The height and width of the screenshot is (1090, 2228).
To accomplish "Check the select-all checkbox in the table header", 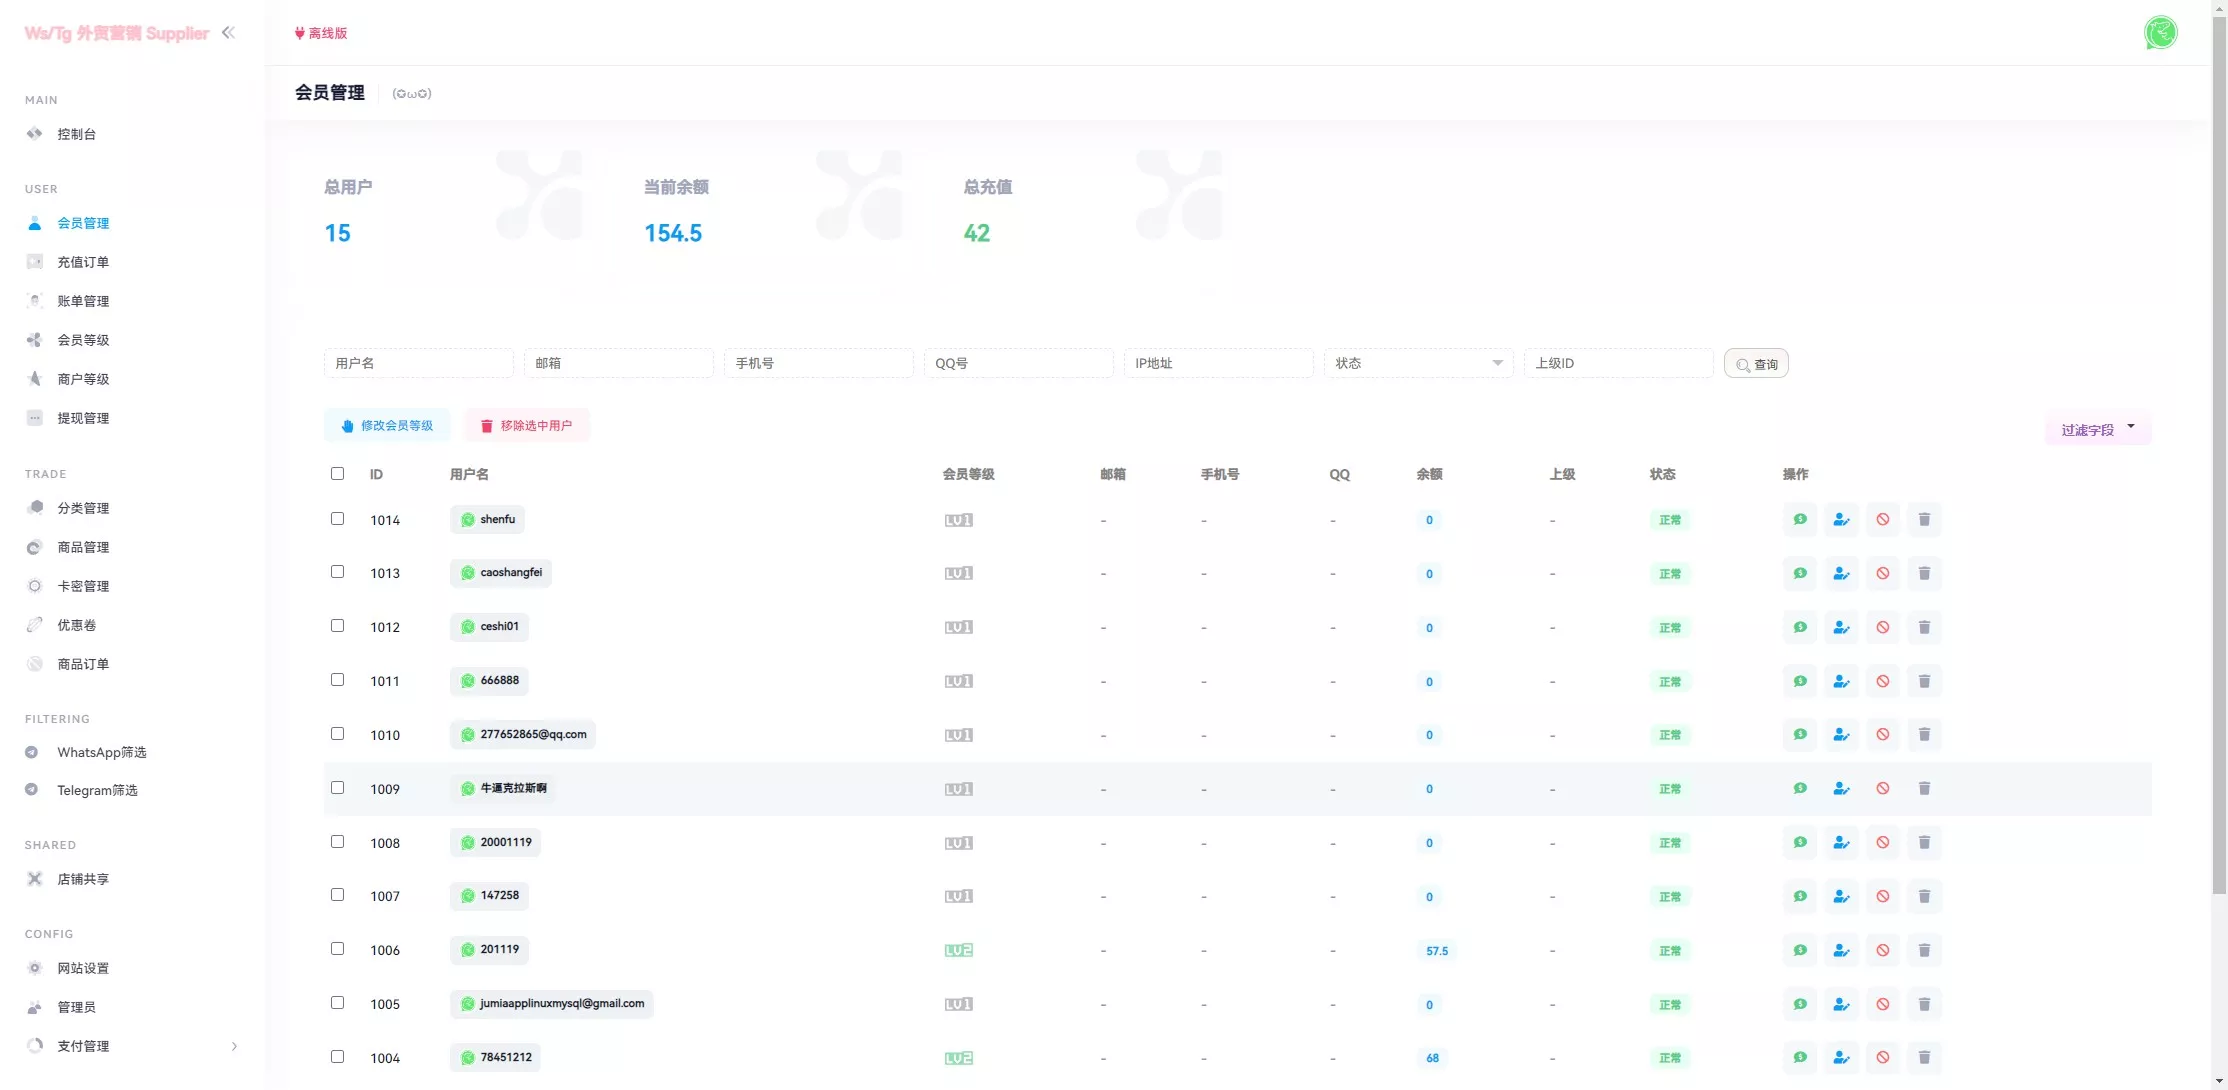I will (x=337, y=473).
